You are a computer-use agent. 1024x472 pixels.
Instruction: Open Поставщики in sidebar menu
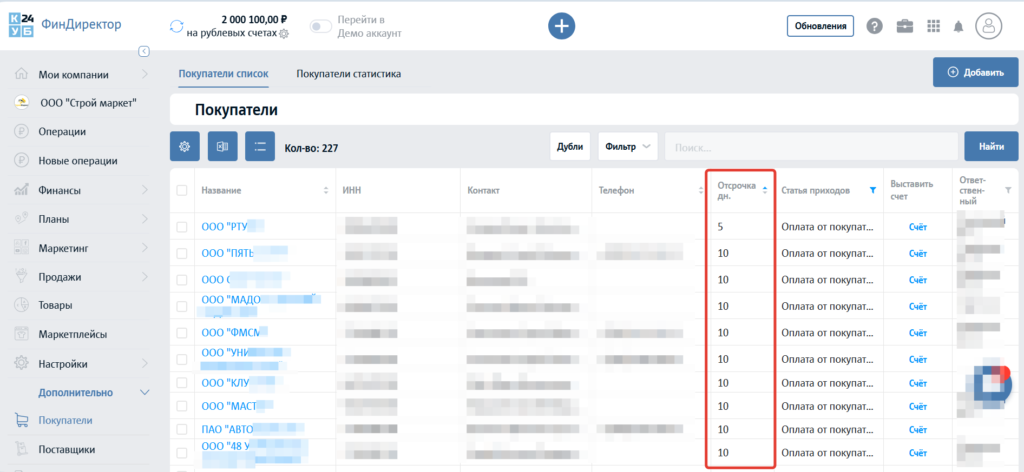66,449
